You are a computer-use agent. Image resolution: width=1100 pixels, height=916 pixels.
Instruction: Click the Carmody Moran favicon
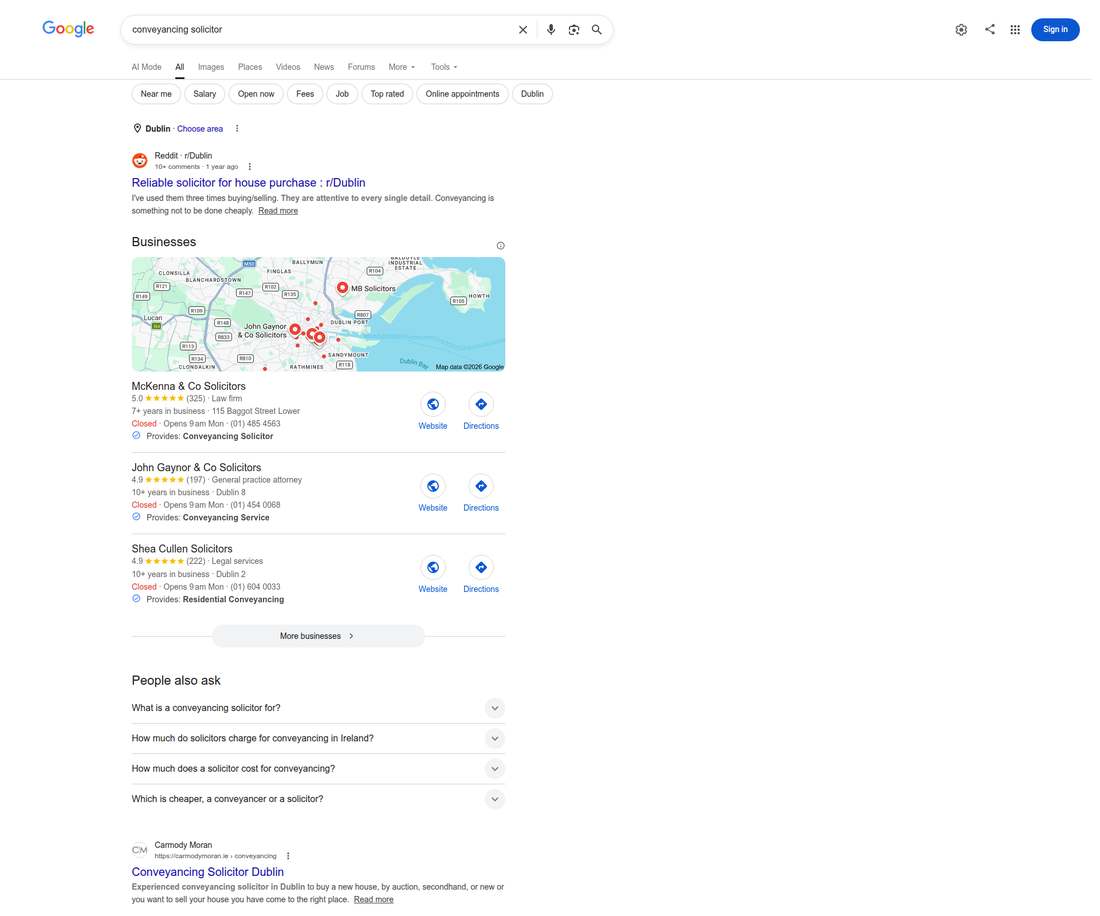tap(140, 850)
